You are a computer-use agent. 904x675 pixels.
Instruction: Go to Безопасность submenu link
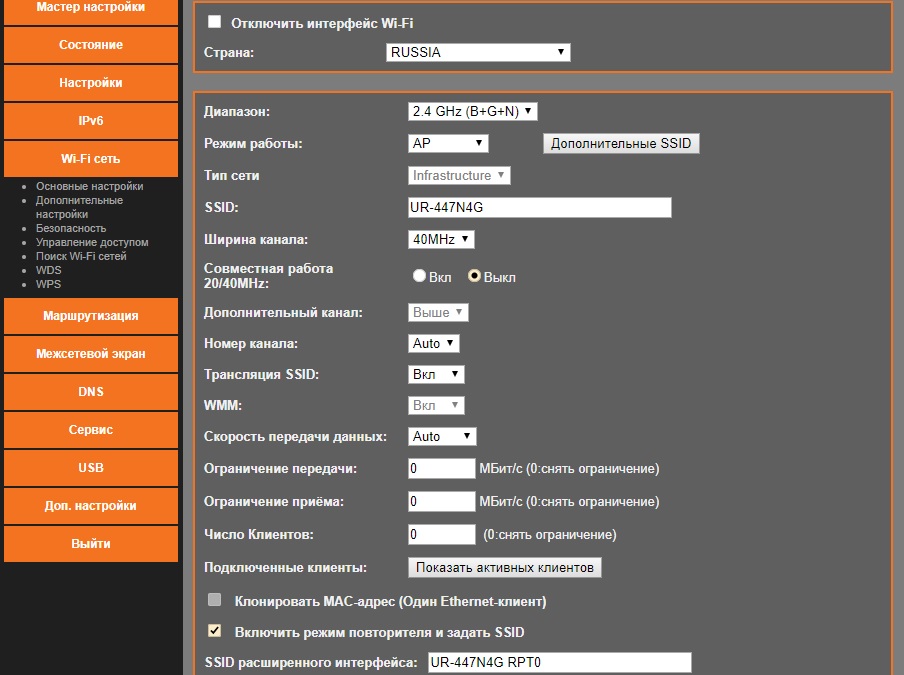tap(71, 228)
